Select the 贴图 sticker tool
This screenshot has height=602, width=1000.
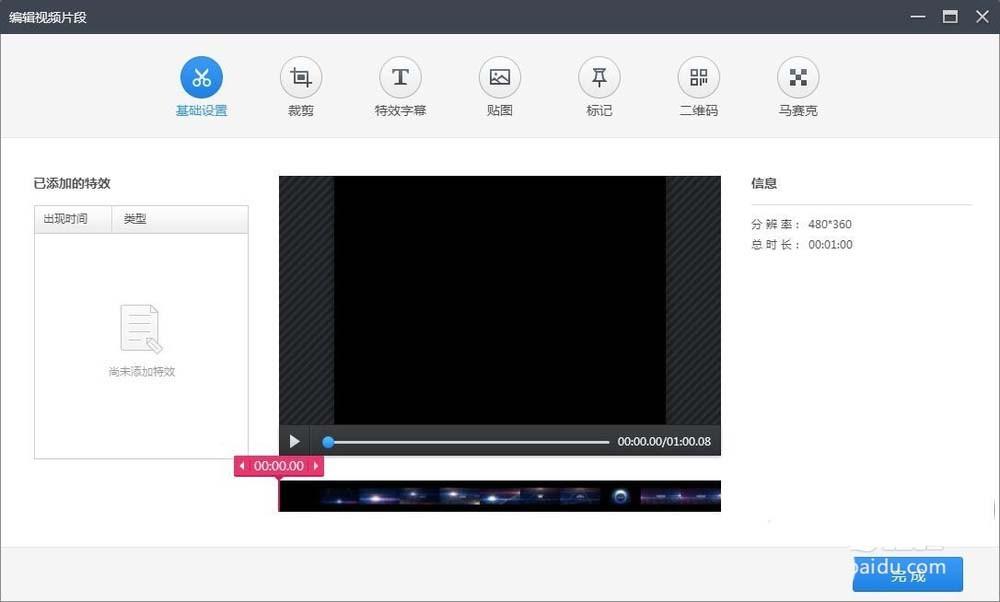point(499,75)
